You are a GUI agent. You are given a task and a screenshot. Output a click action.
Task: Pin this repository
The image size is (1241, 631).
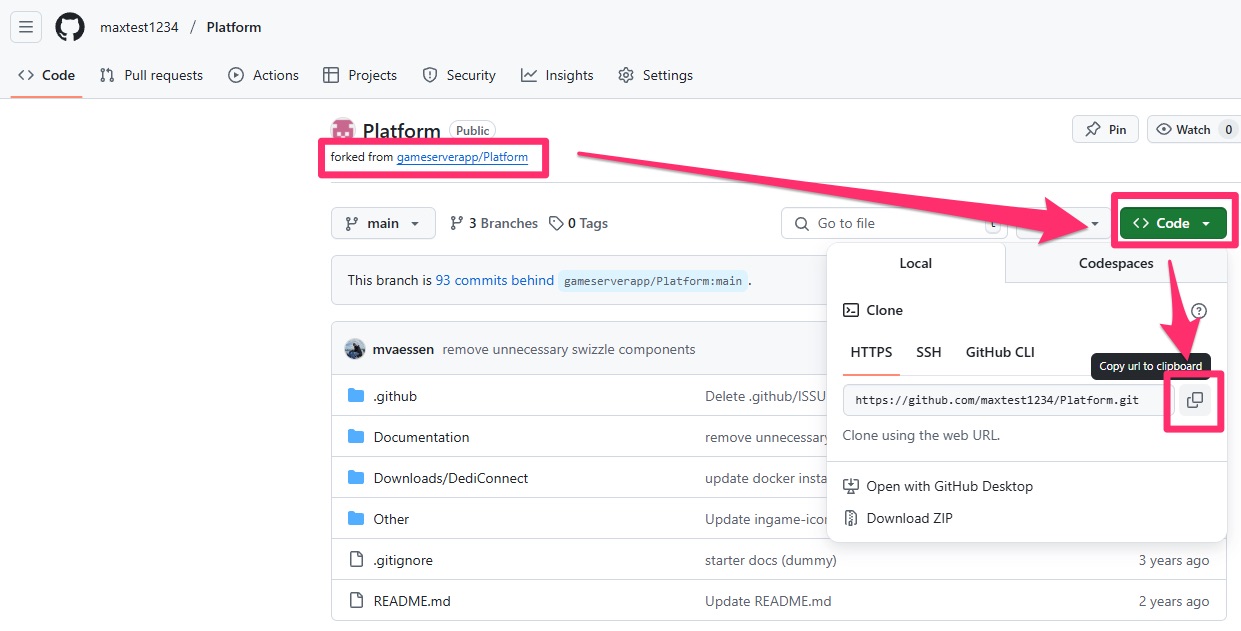(x=1105, y=129)
